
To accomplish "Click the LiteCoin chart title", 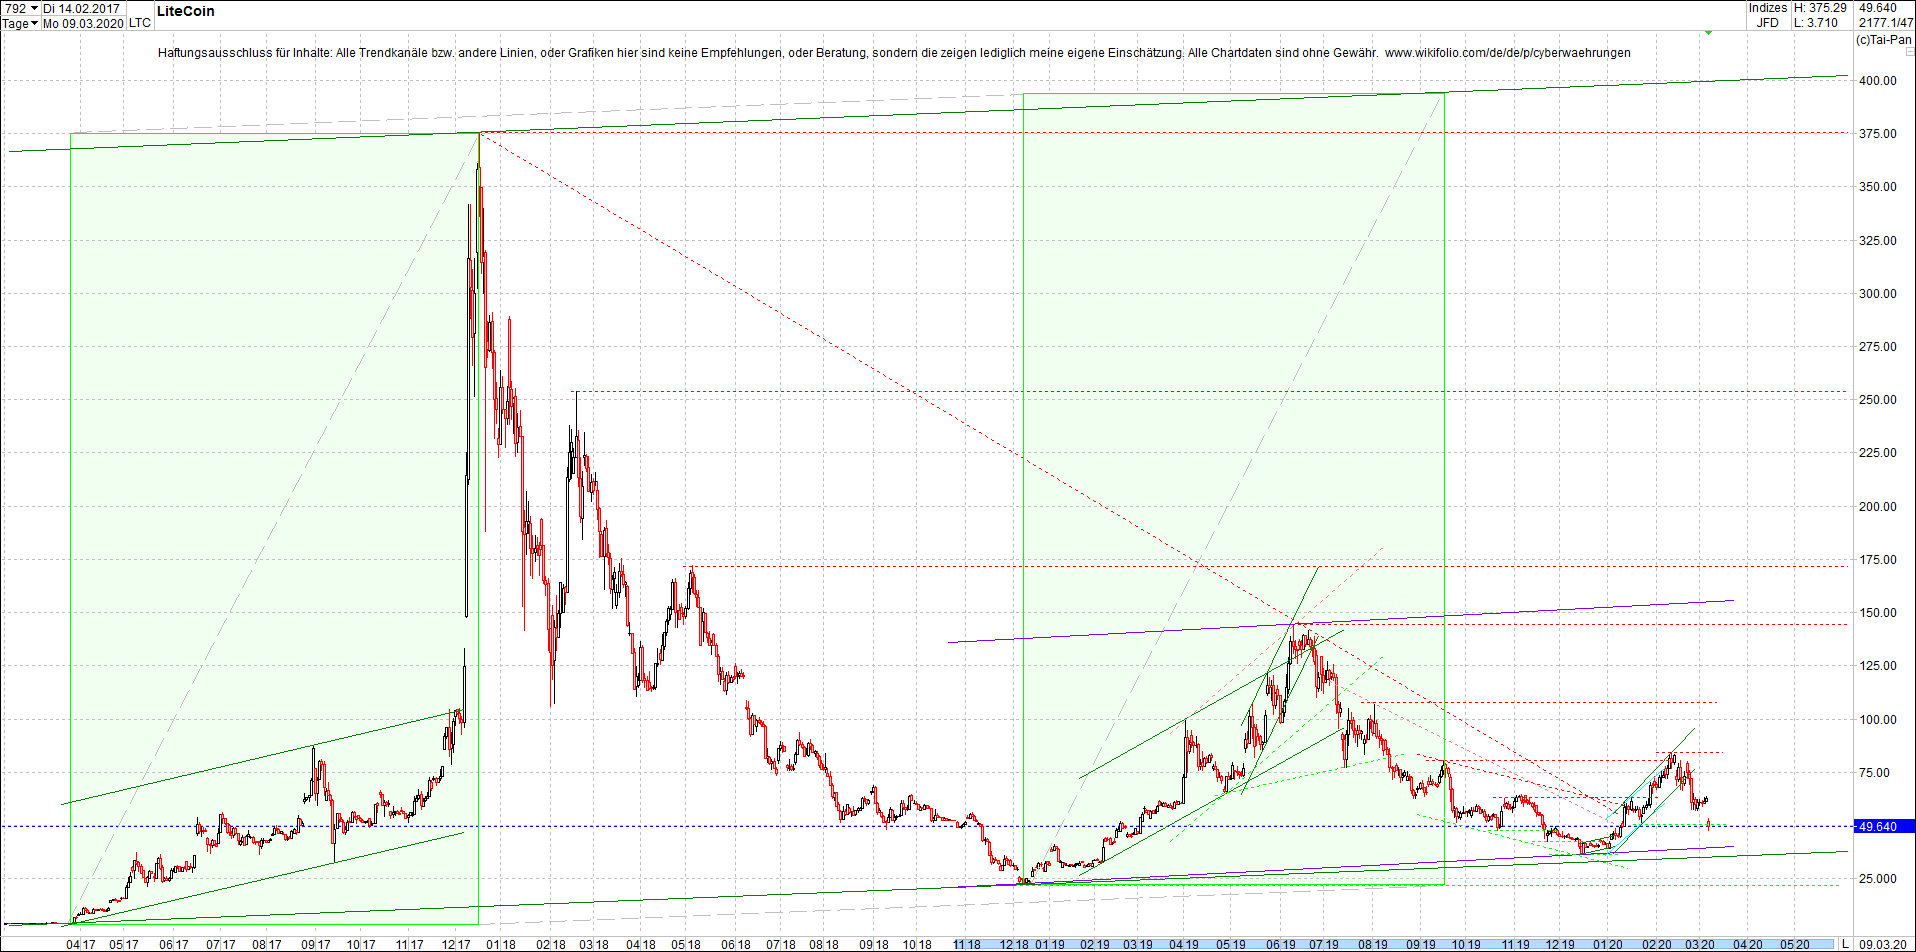I will pos(186,11).
